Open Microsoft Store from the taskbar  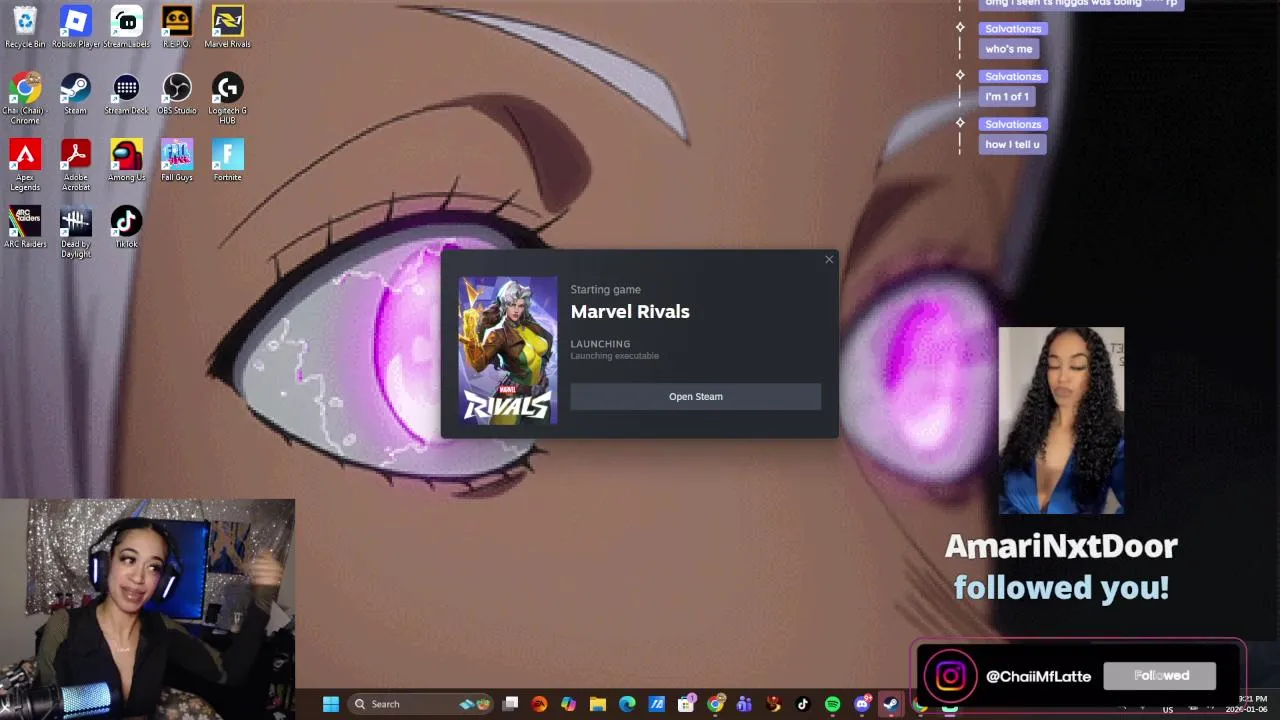click(x=686, y=704)
